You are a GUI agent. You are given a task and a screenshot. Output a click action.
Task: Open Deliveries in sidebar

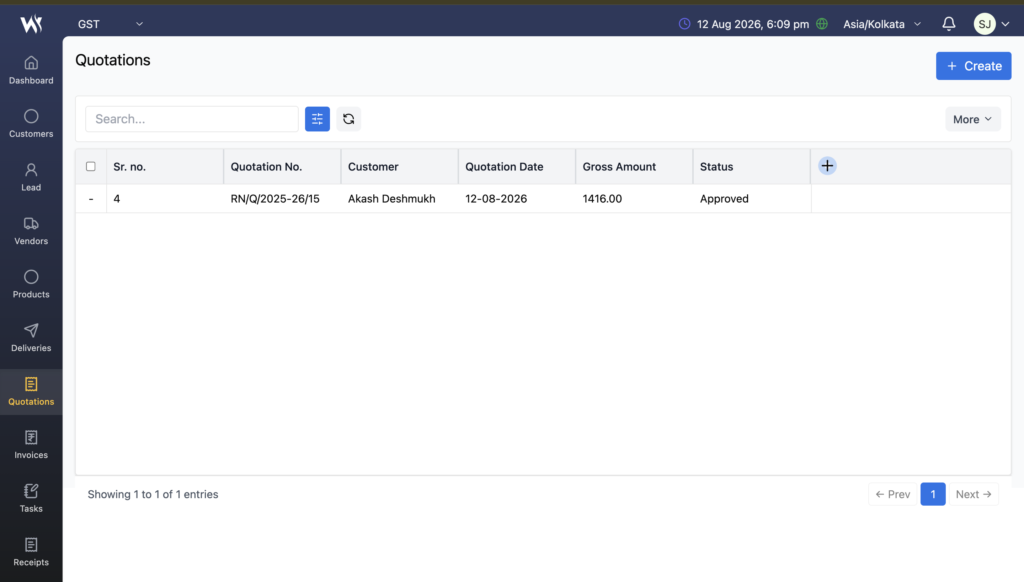pos(31,338)
